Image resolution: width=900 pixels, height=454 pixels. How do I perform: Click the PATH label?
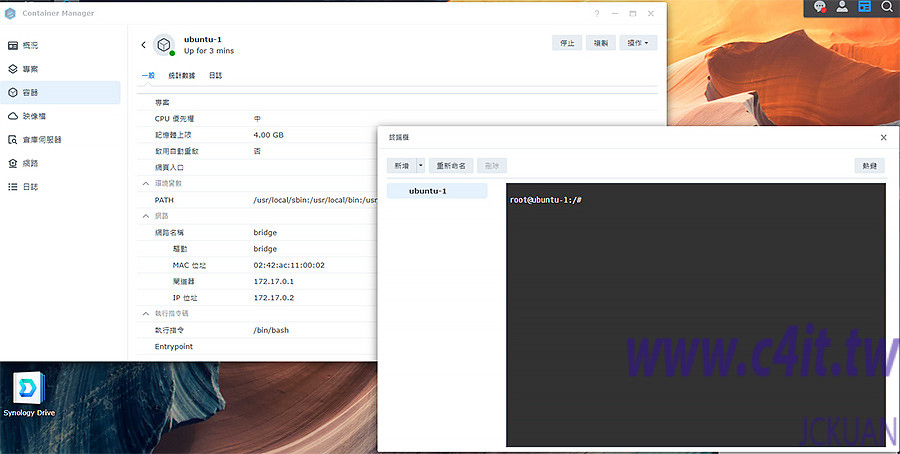[x=164, y=200]
